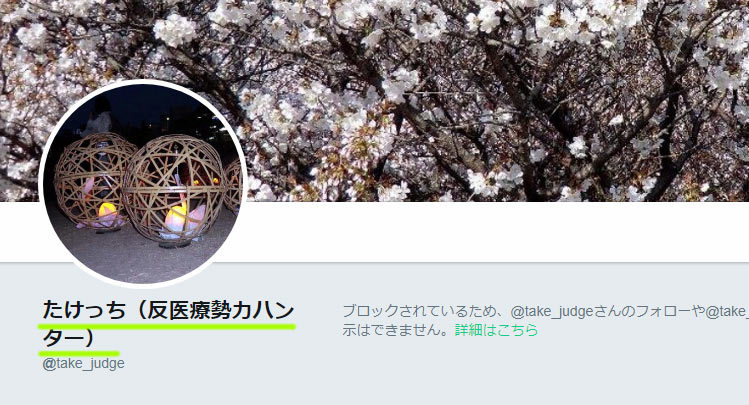The height and width of the screenshot is (405, 749).
Task: Click the short green underline below ター）
Action: 79,353
